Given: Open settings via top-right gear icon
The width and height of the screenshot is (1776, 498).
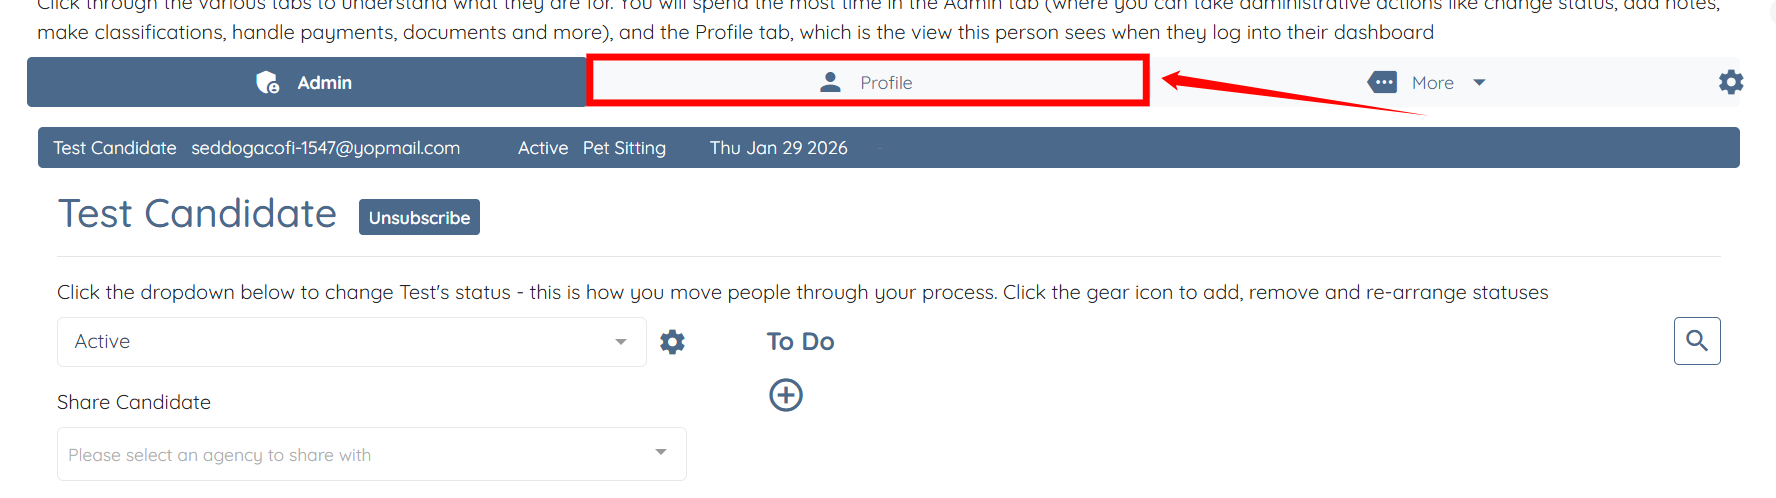Looking at the screenshot, I should pyautogui.click(x=1731, y=82).
